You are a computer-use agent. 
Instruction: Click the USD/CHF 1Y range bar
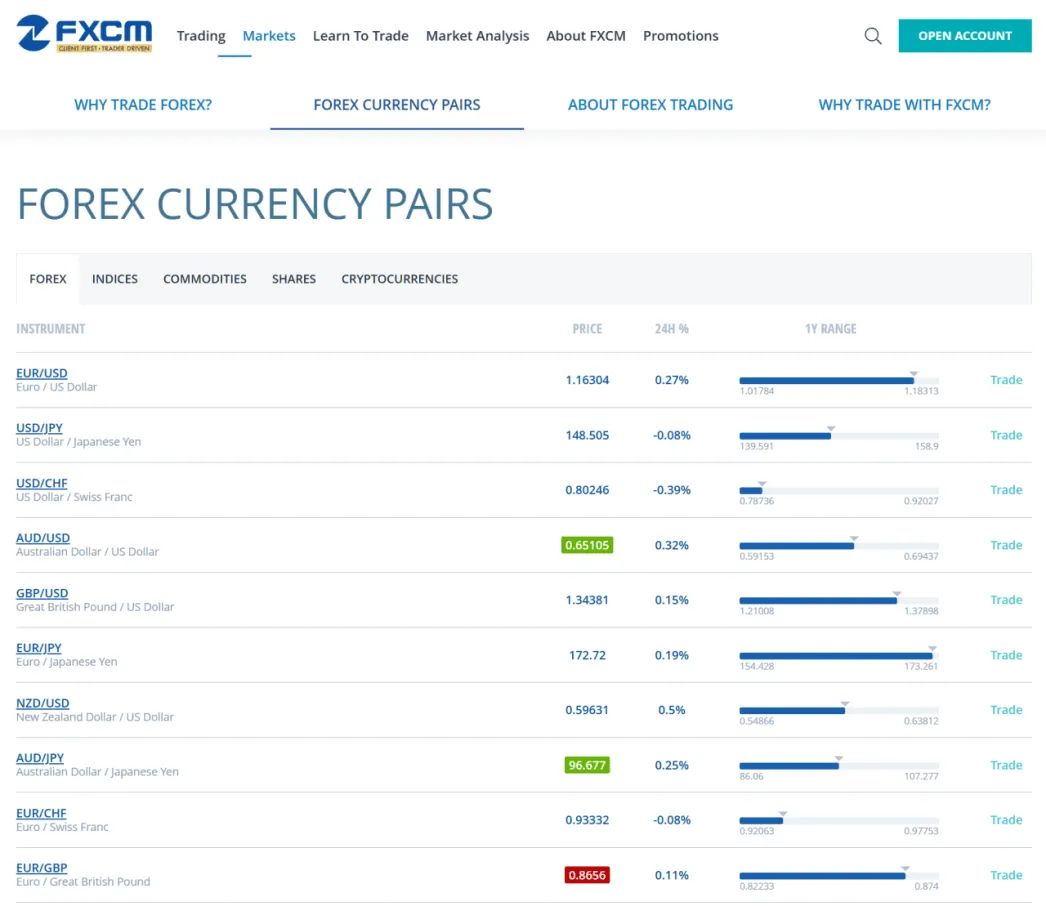[x=839, y=490]
